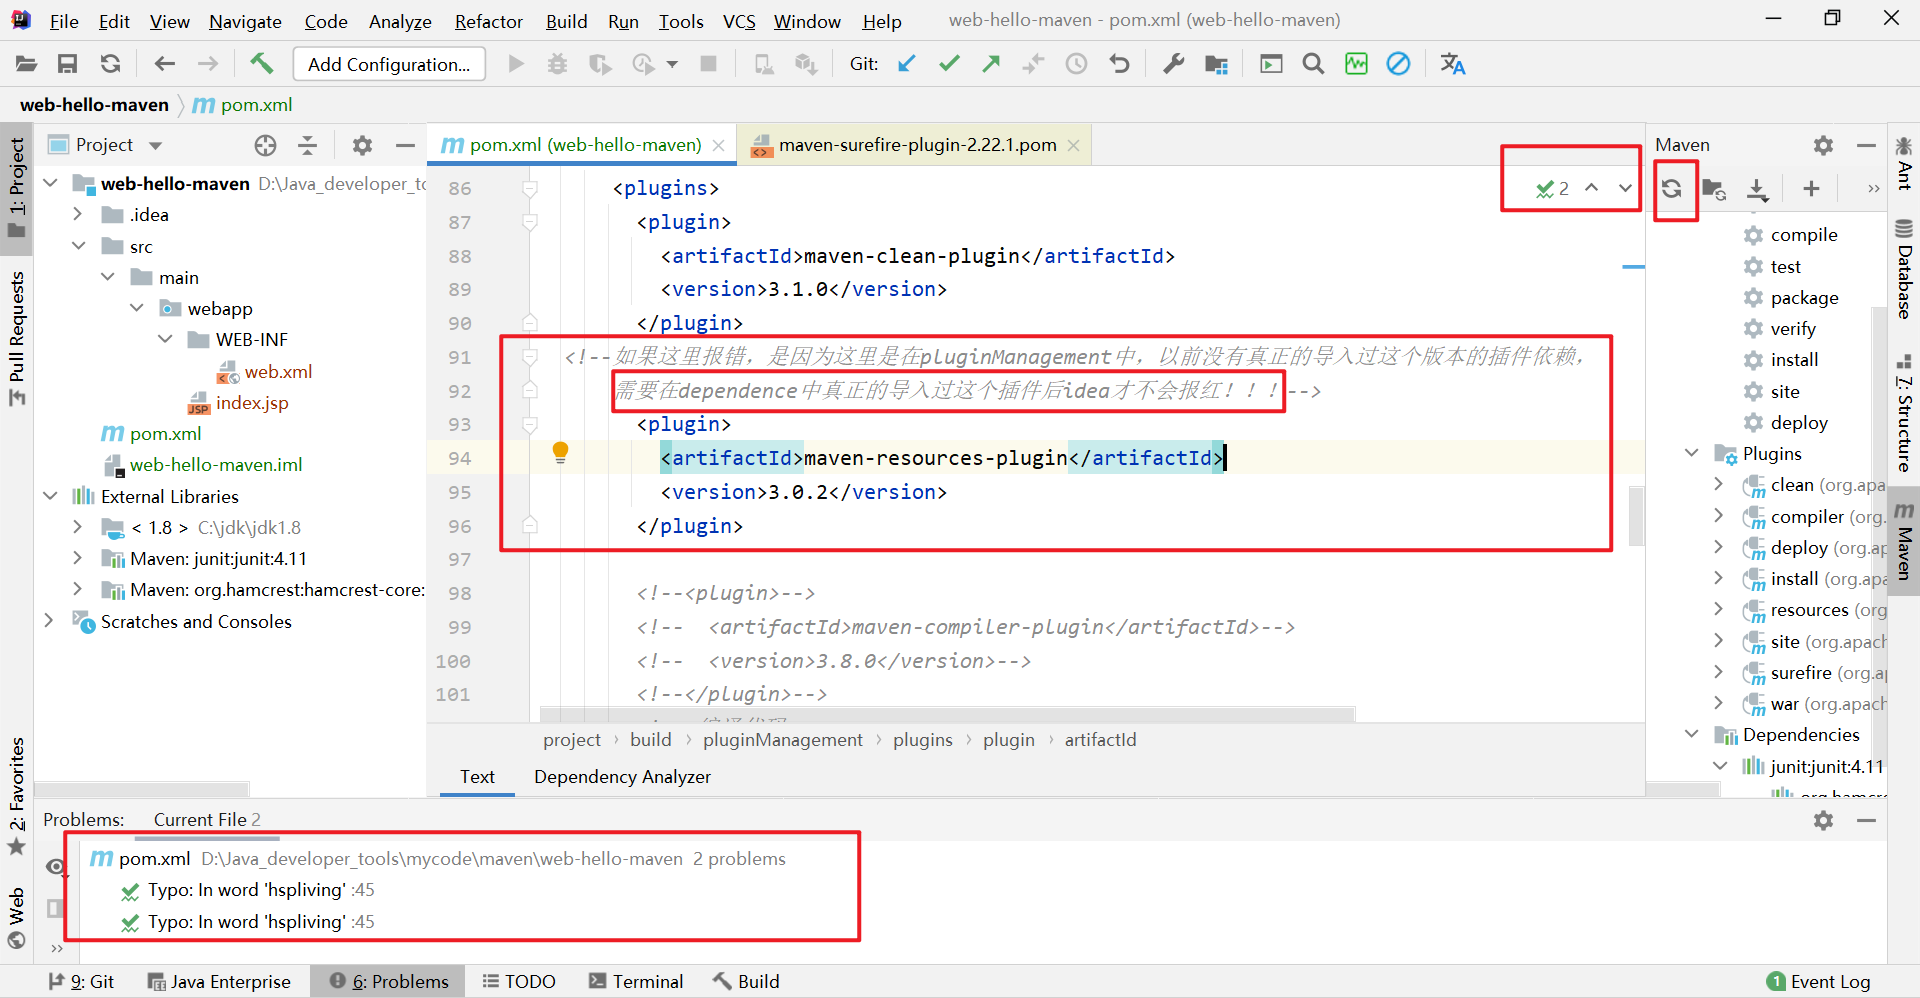Click the Navigate Back arrow in toolbar
1920x998 pixels.
165,64
